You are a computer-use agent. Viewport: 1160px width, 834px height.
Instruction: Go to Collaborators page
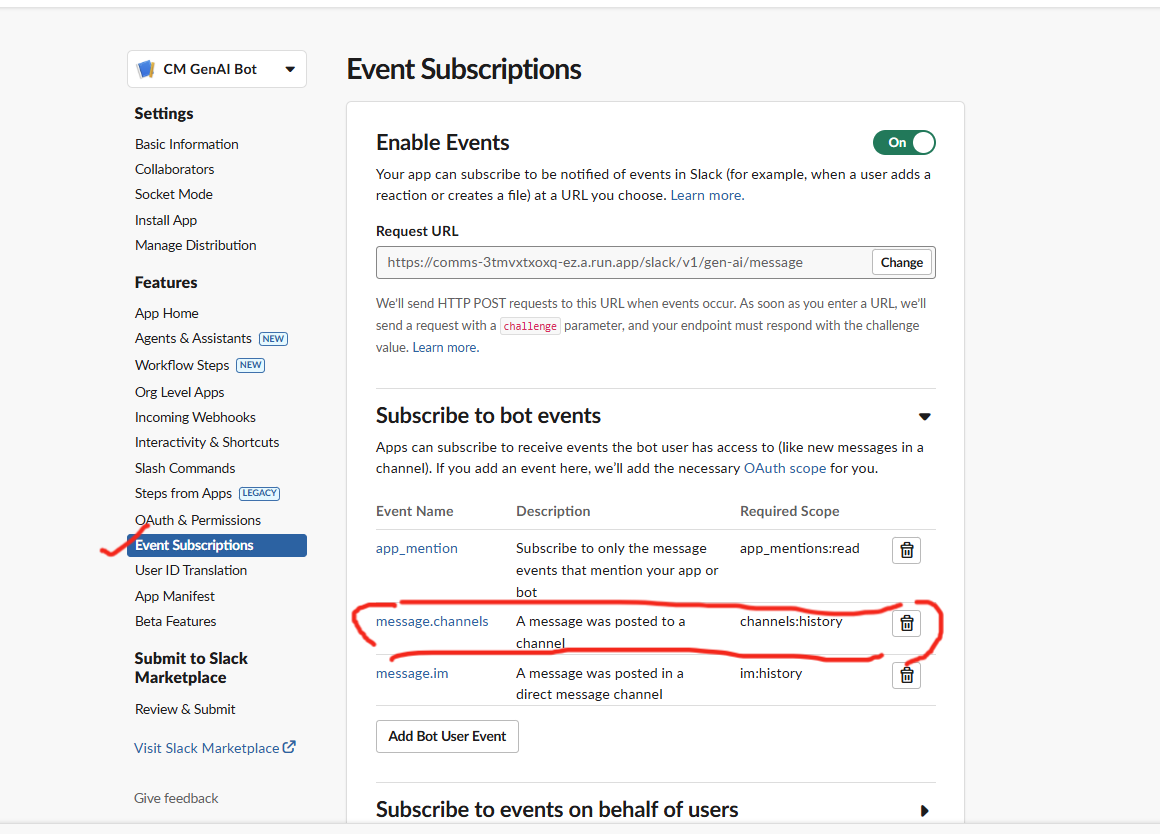pos(175,169)
